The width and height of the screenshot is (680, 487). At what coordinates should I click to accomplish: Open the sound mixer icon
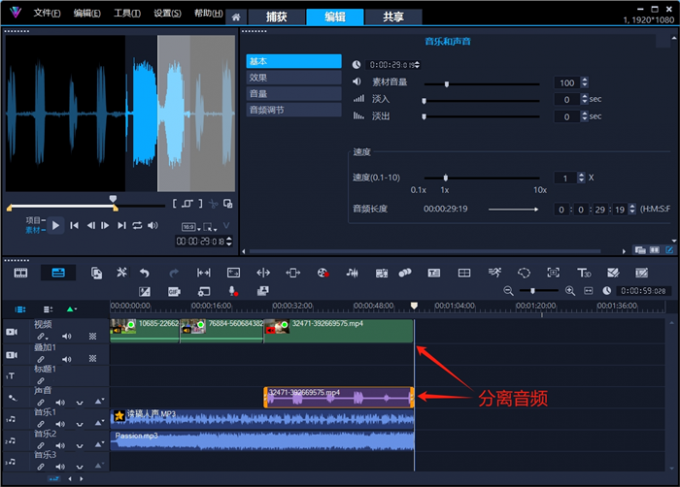[352, 273]
